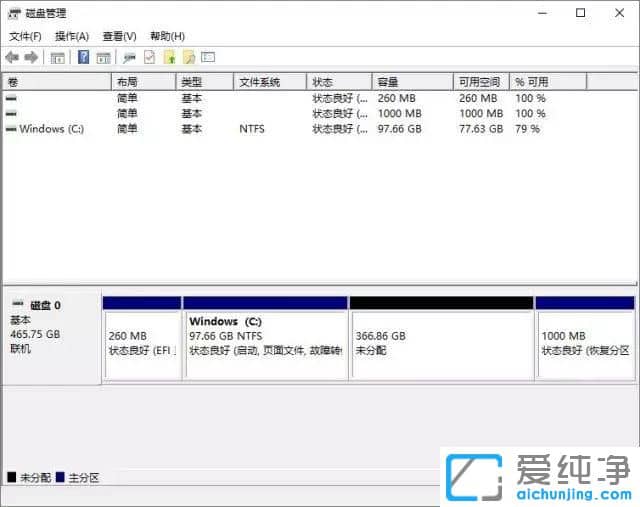Image resolution: width=640 pixels, height=507 pixels.
Task: Click the Forward arrow in the toolbar
Action: [x=31, y=58]
